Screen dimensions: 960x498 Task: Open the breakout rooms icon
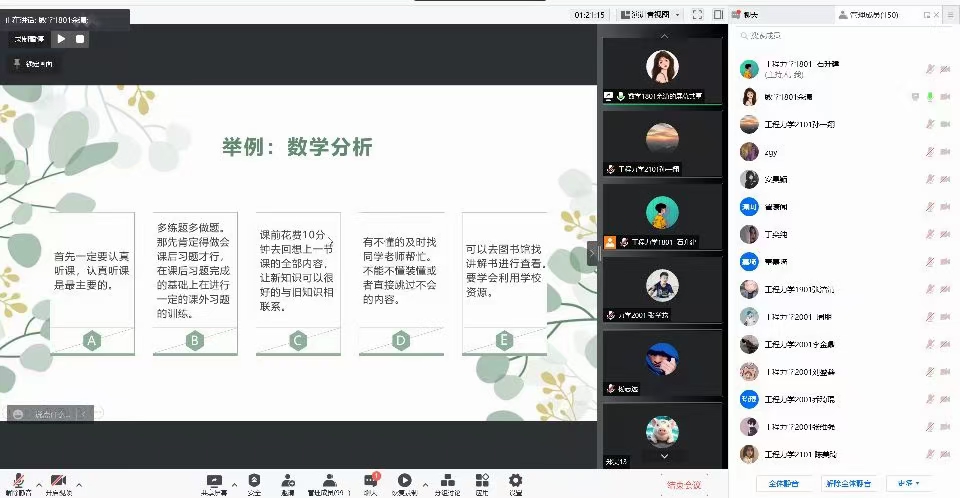coord(446,481)
